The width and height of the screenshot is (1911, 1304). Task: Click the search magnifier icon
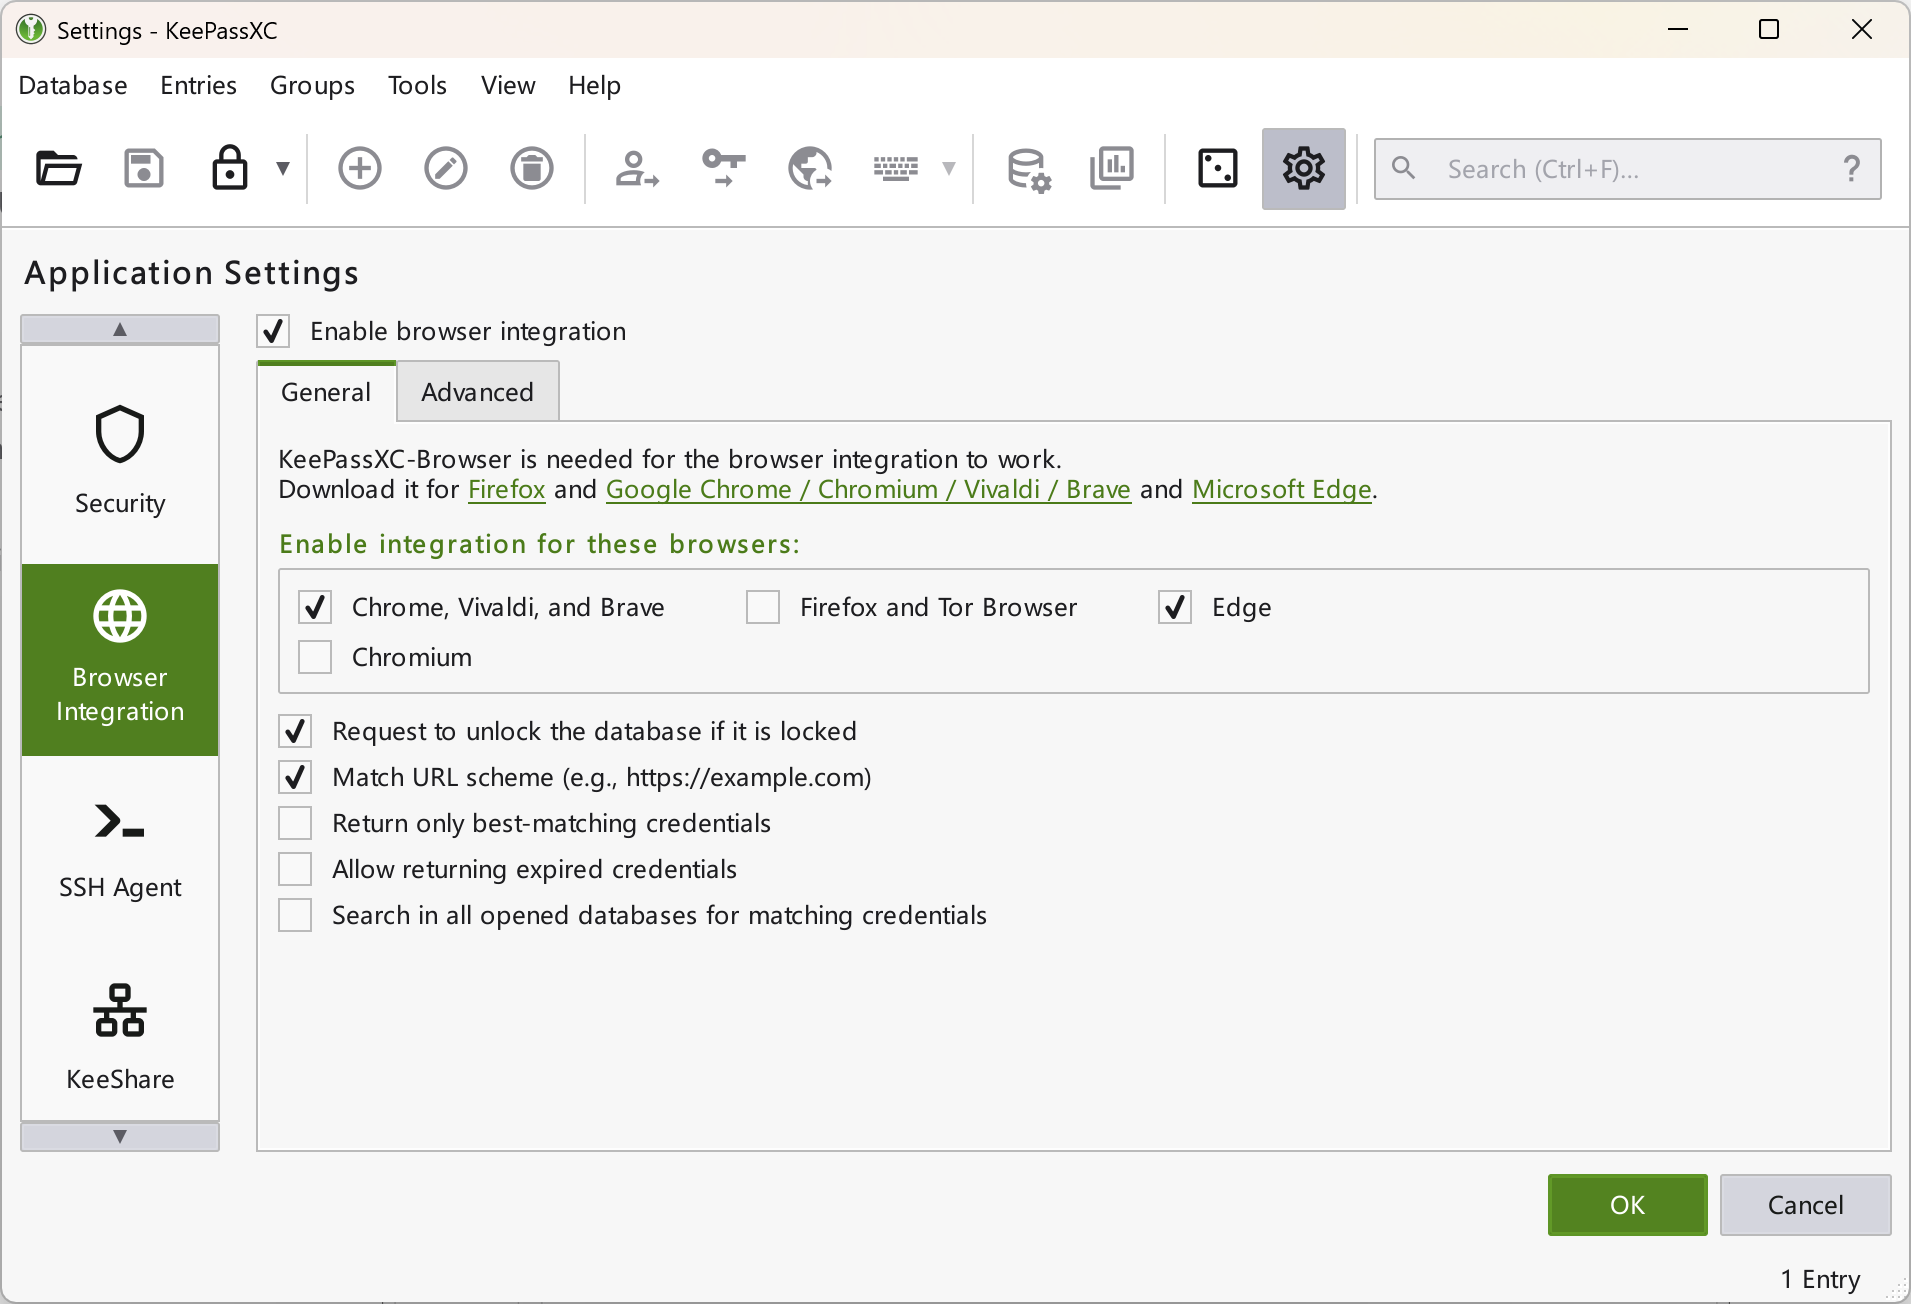[1404, 168]
